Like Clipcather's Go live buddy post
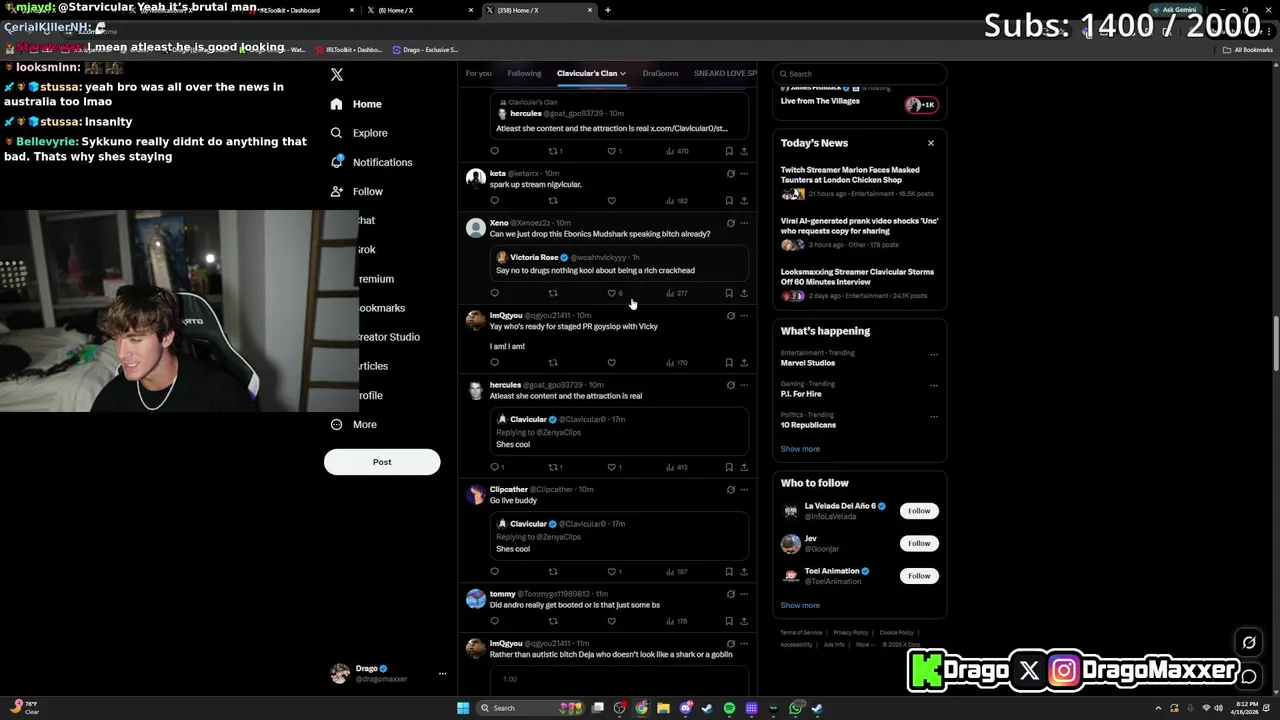Screen dimensions: 1280x720 click(x=614, y=572)
